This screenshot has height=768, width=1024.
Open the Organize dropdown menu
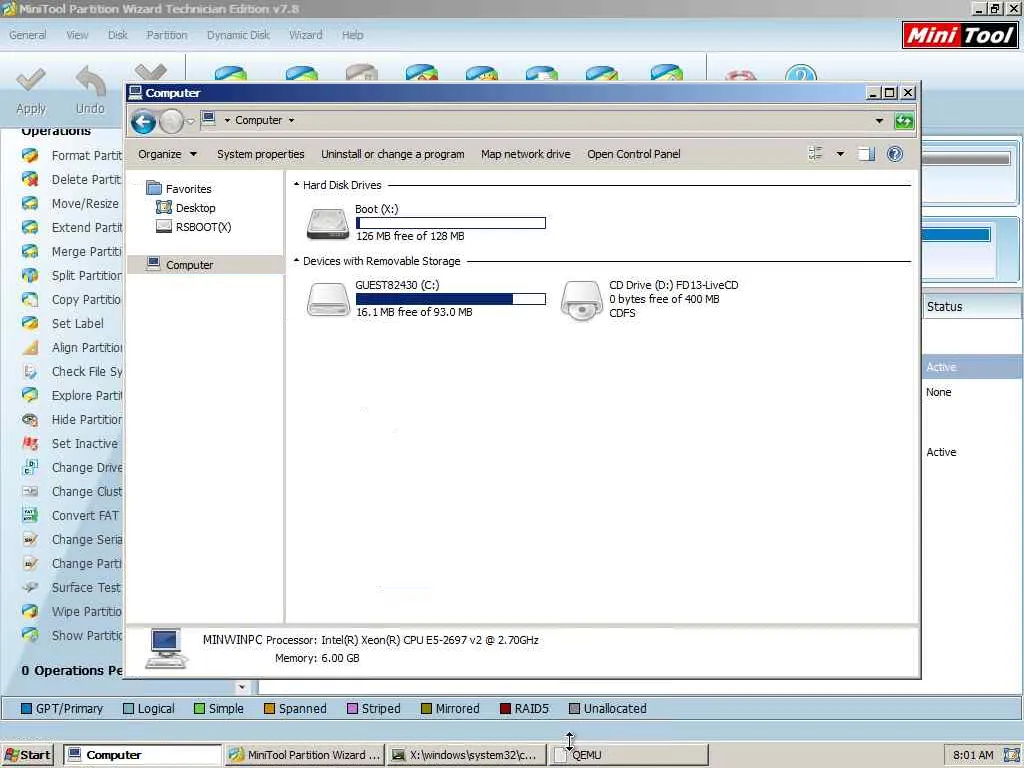(x=167, y=154)
